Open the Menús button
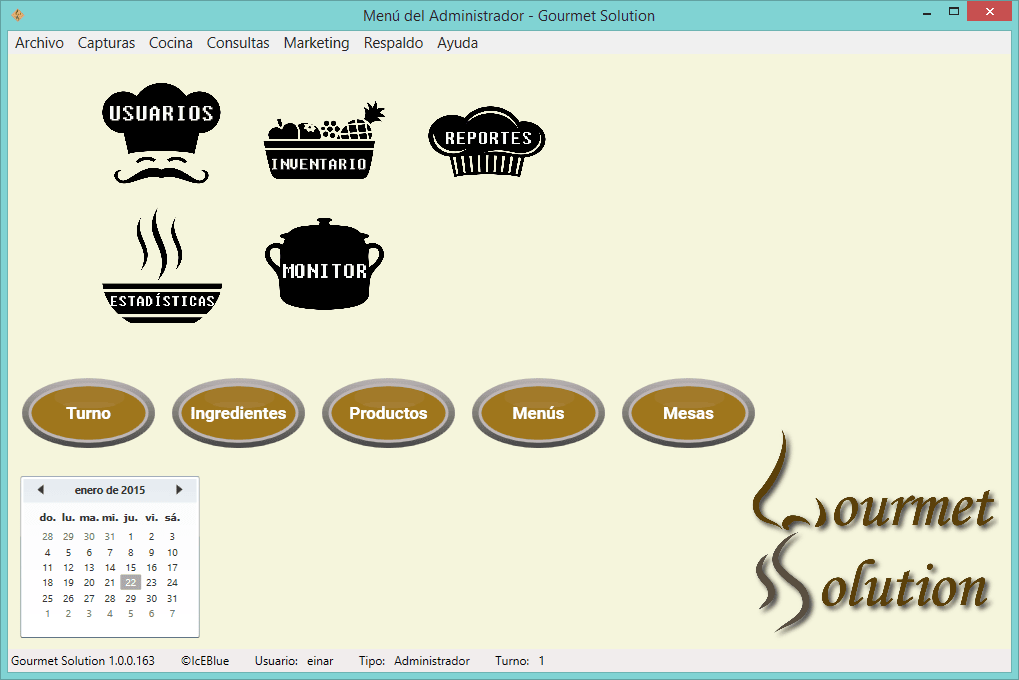This screenshot has width=1019, height=680. click(x=538, y=413)
